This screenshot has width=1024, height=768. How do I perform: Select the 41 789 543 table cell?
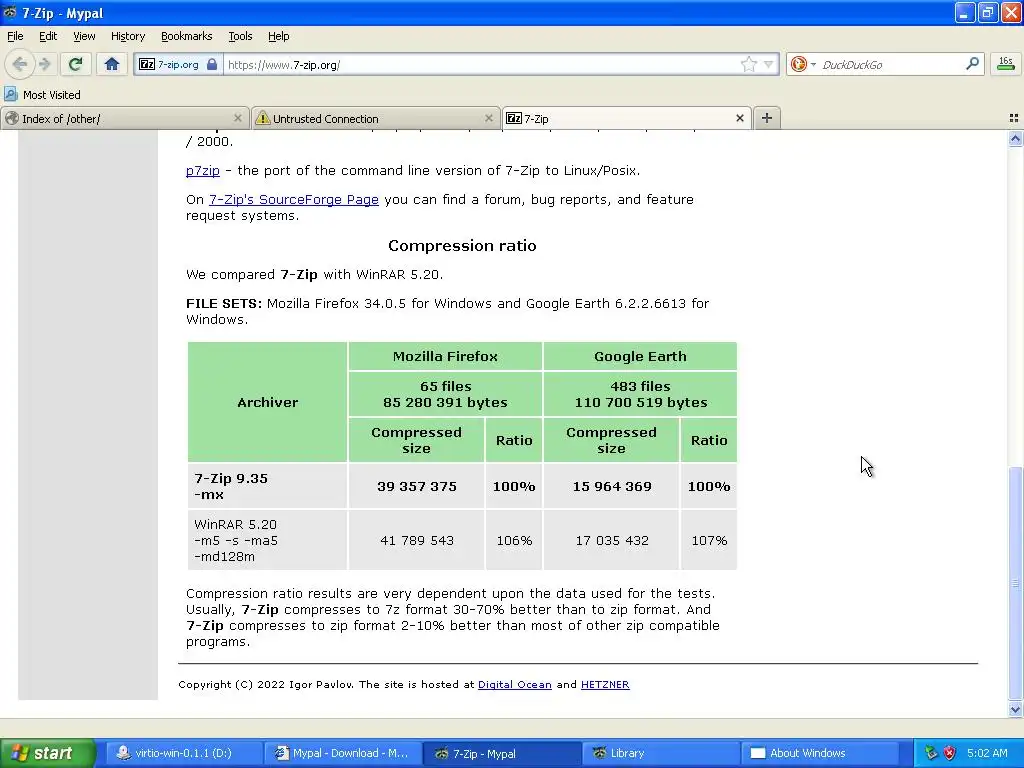pos(417,541)
